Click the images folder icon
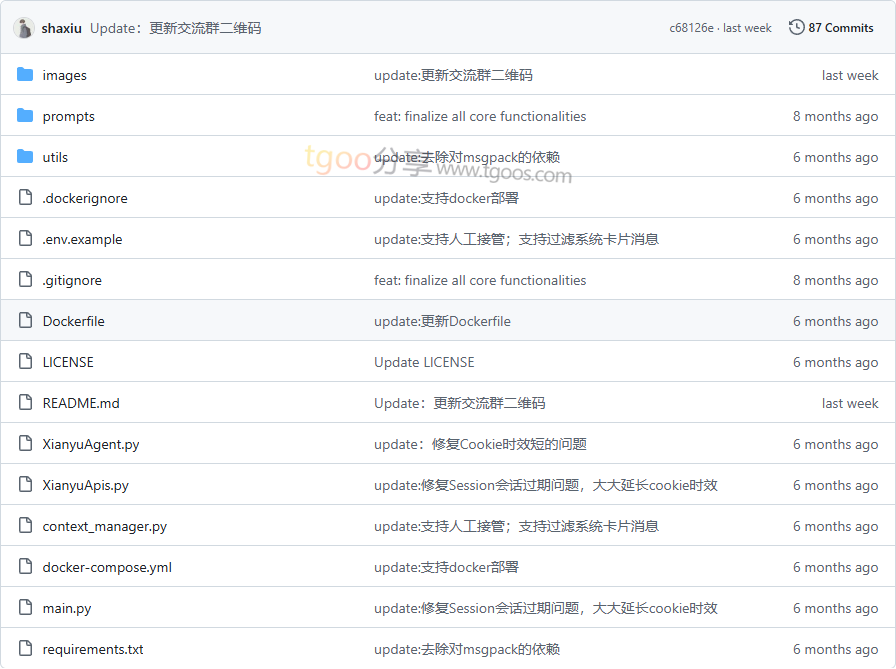This screenshot has width=896, height=669. (25, 75)
